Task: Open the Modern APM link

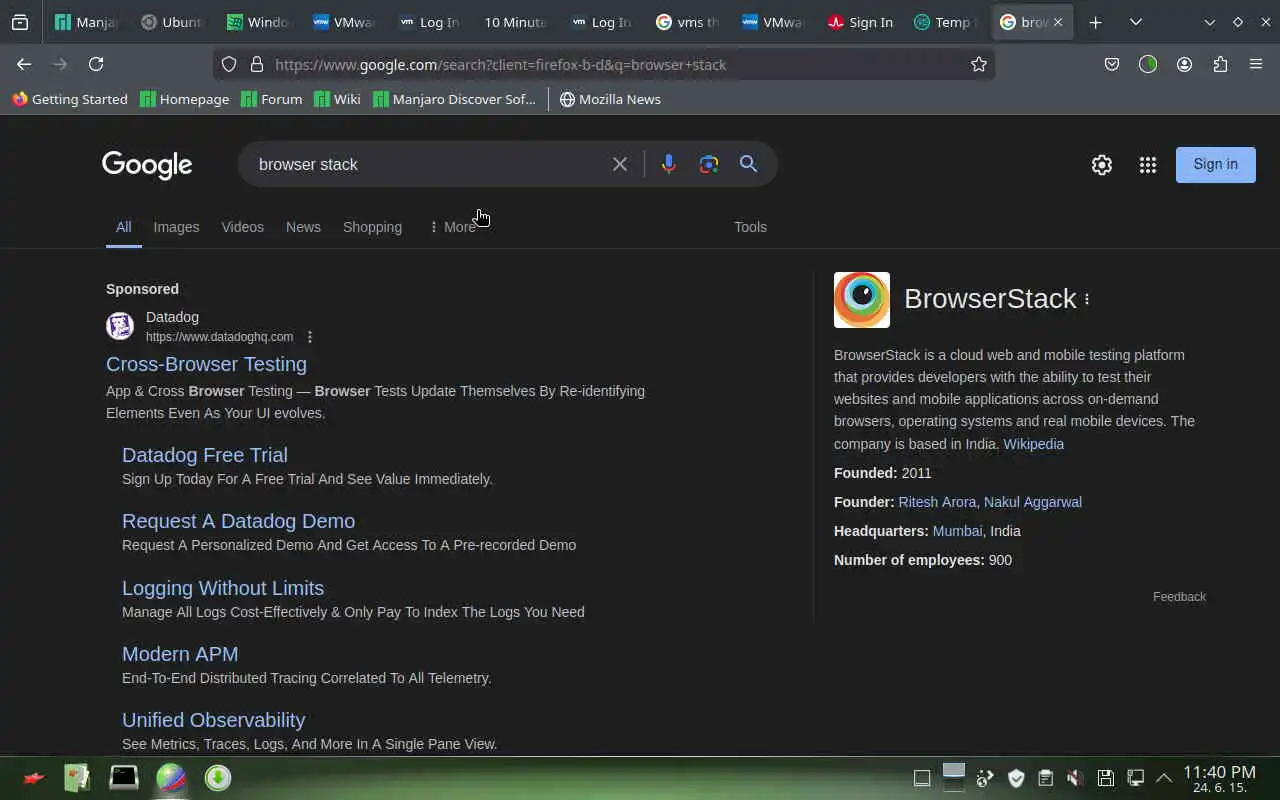Action: [x=180, y=654]
